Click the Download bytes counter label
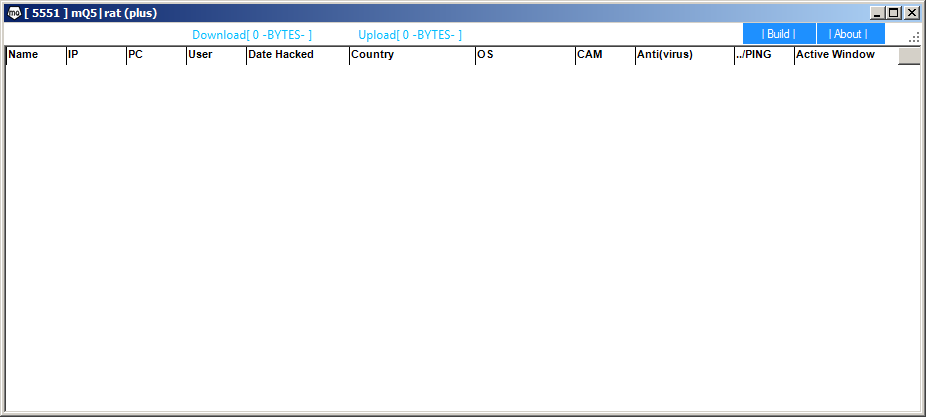Image resolution: width=926 pixels, height=417 pixels. [252, 35]
